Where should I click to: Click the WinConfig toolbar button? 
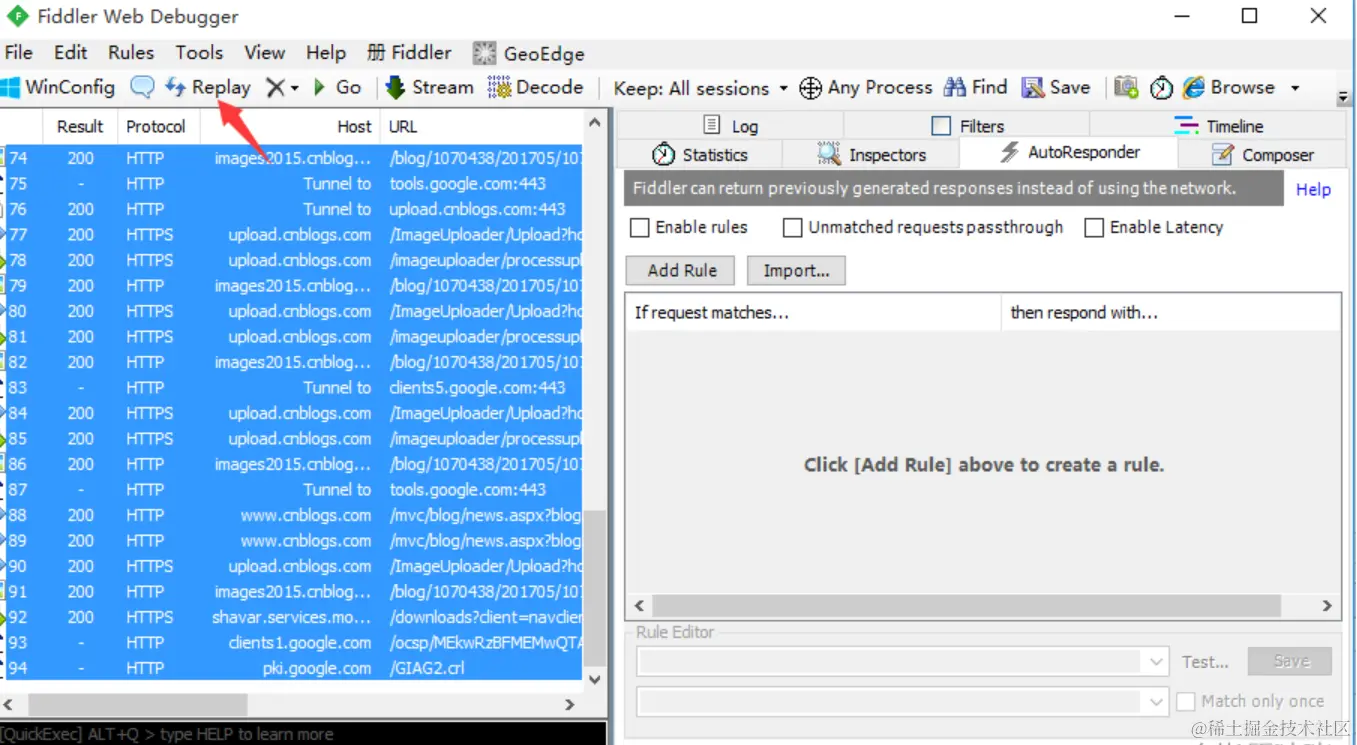pyautogui.click(x=59, y=87)
